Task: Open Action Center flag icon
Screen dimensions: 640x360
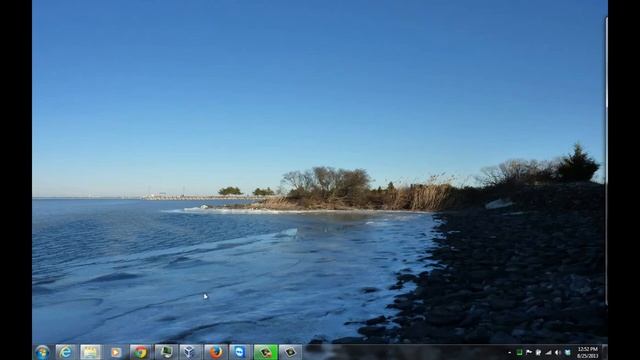Action: tap(529, 352)
